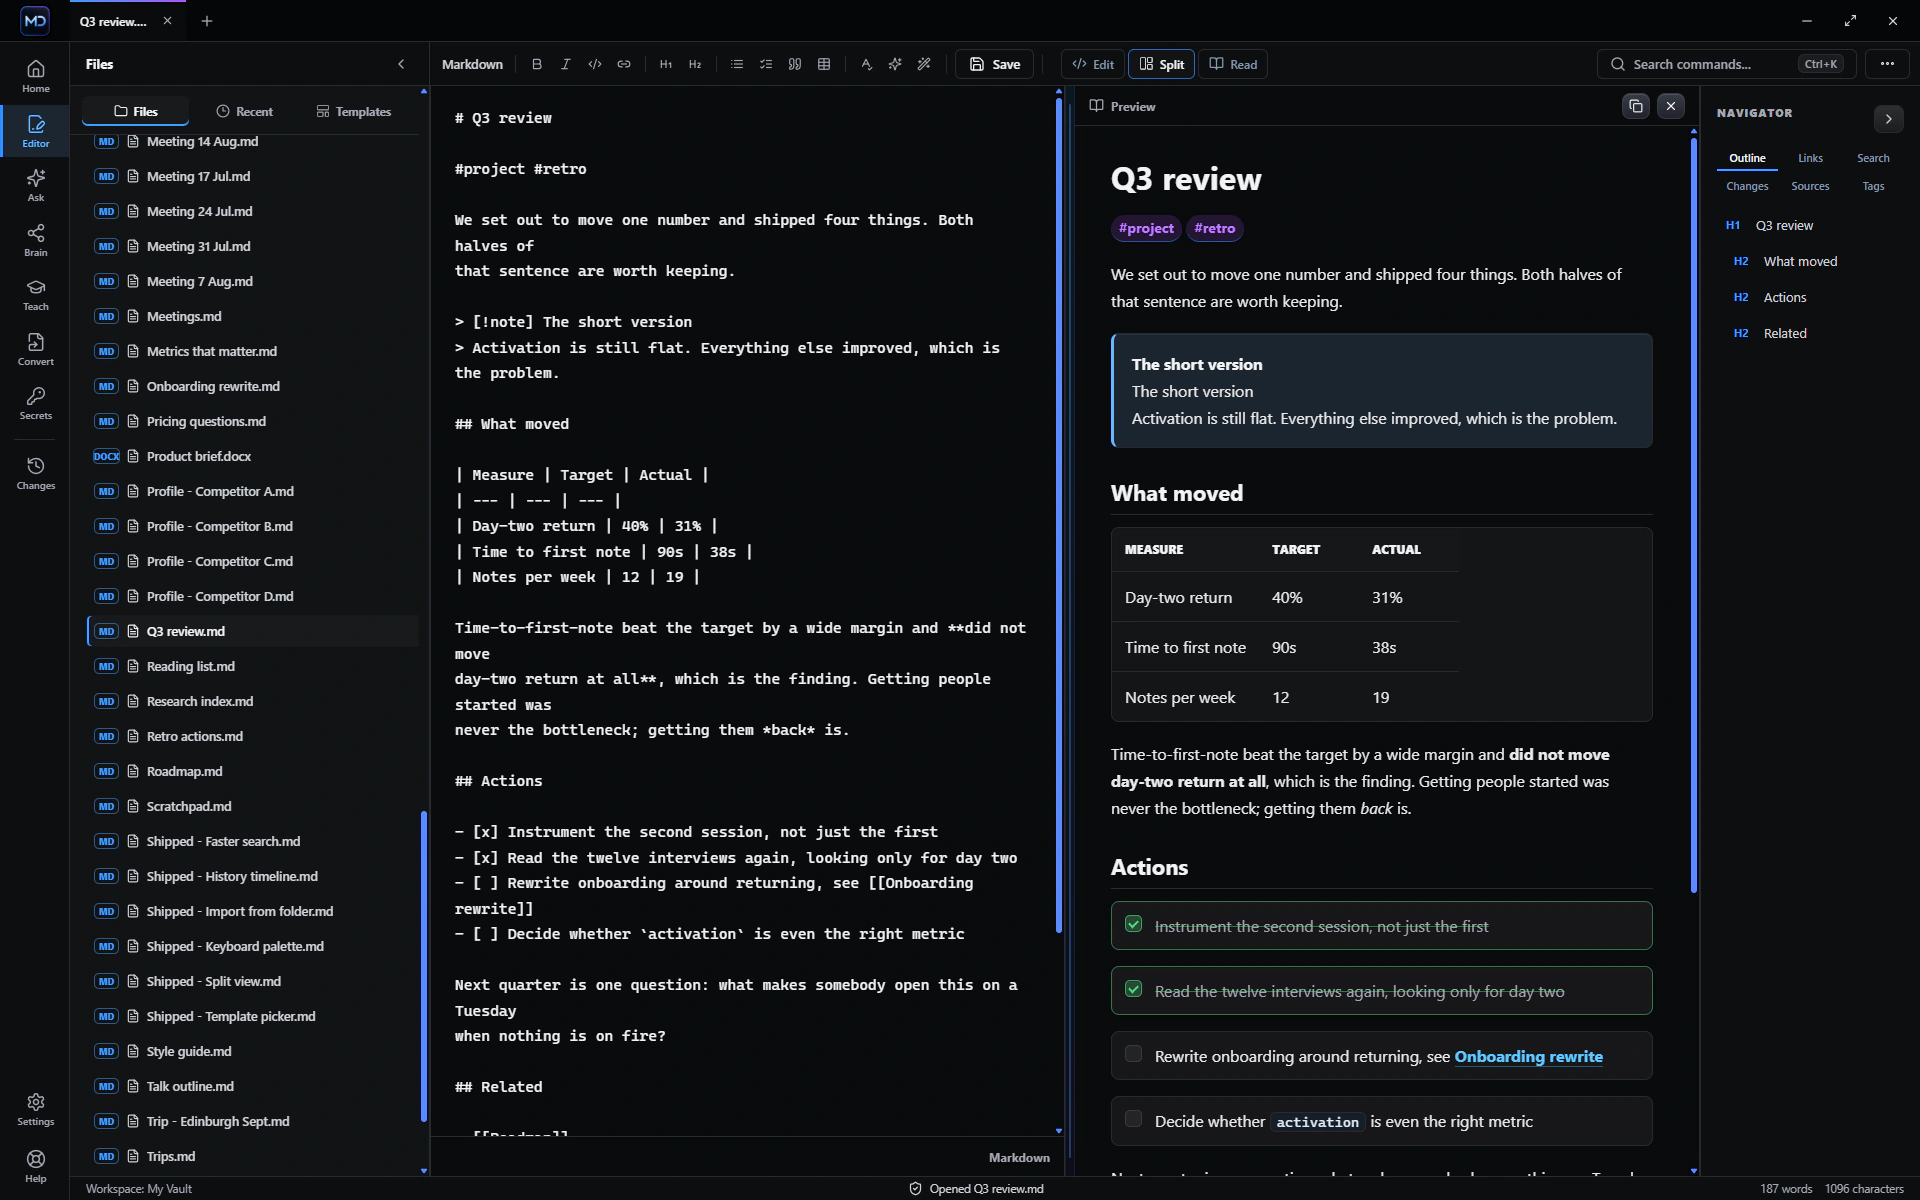
Task: Focus the Search commands field
Action: point(1727,64)
